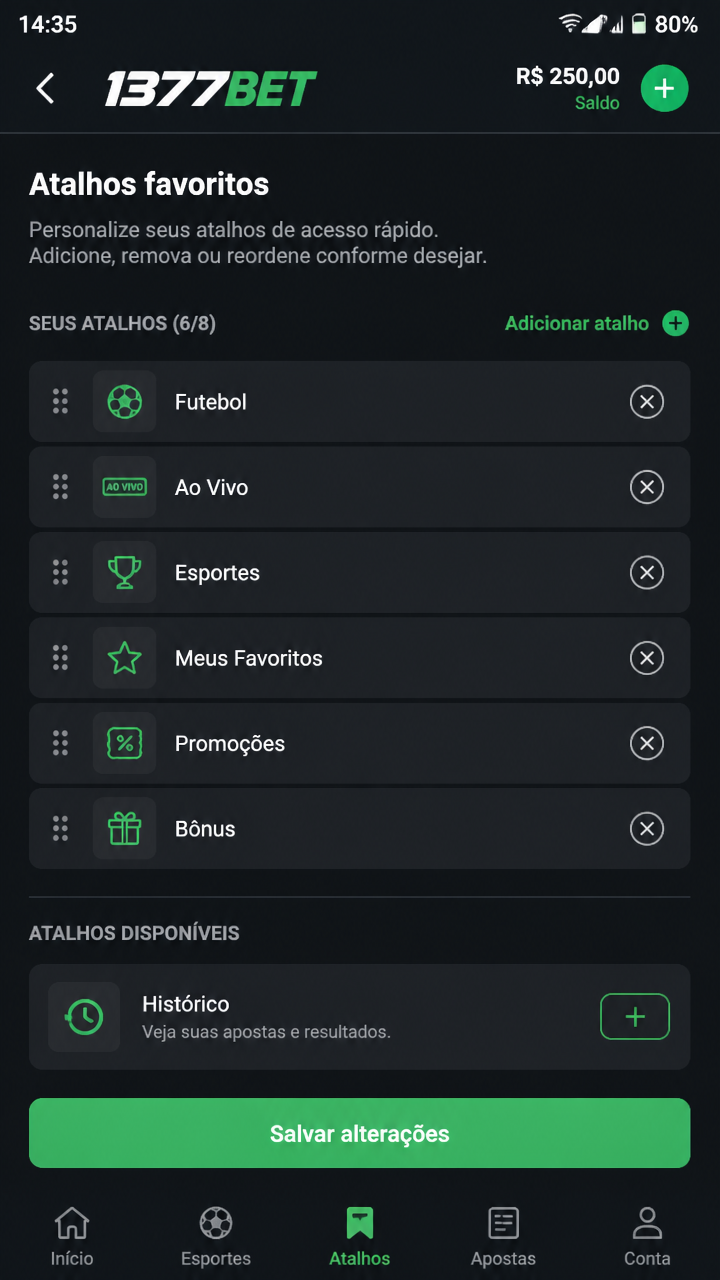
Task: Click the Histórico clock icon
Action: [84, 1017]
